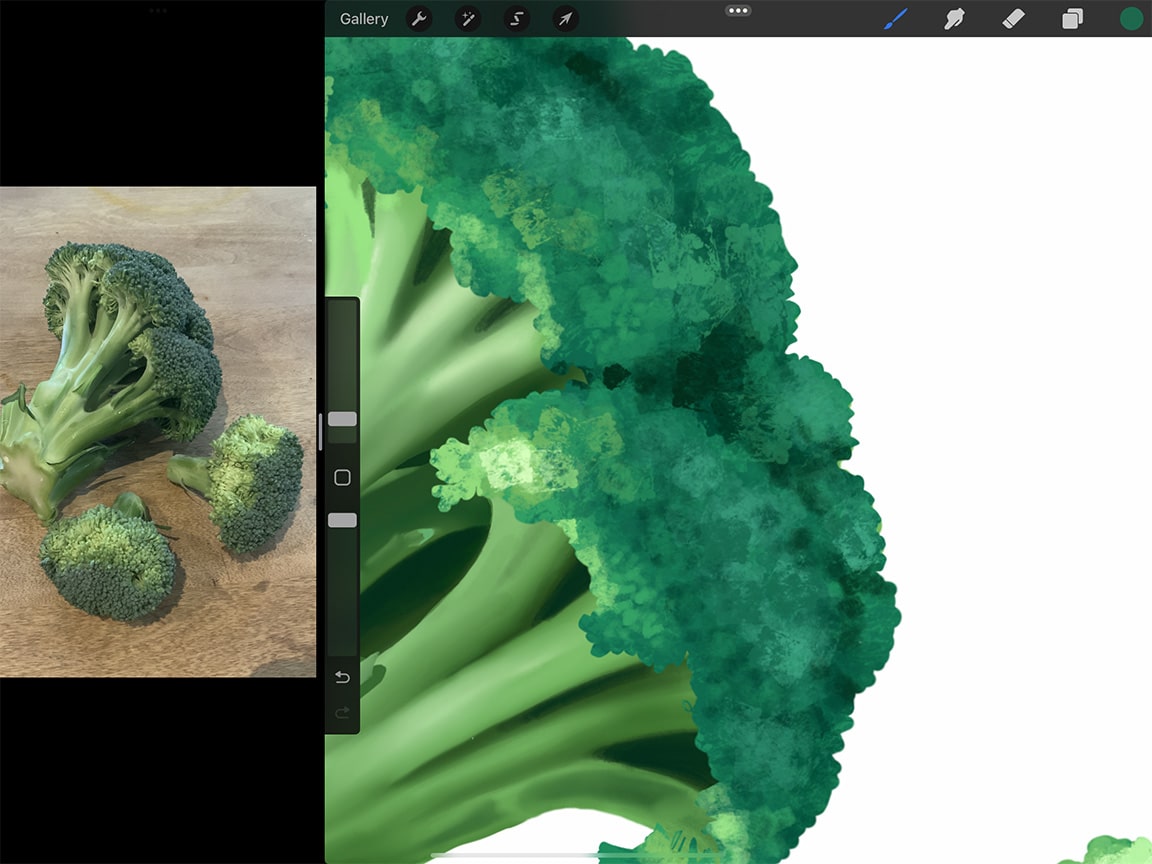1152x864 pixels.
Task: Tap the undo arrow on the sidebar
Action: pos(341,677)
